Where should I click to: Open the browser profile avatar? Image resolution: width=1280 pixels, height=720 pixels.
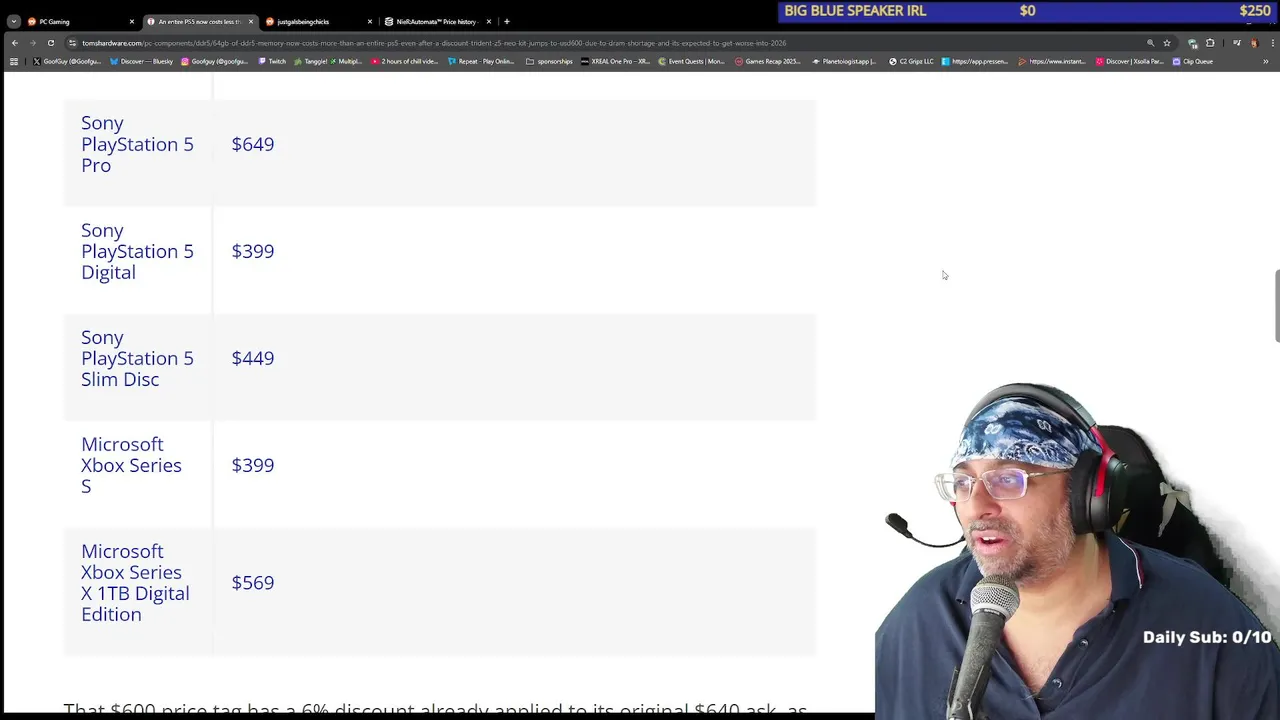pos(1253,43)
